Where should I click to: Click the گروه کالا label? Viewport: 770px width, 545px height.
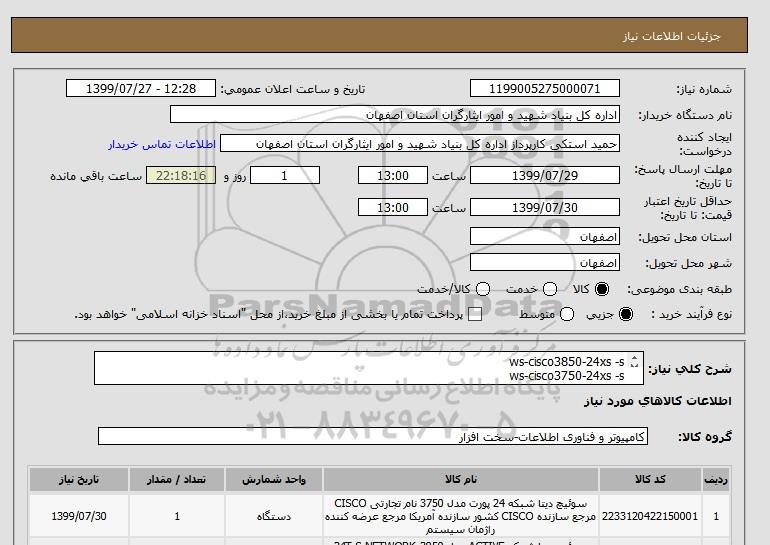tap(705, 436)
